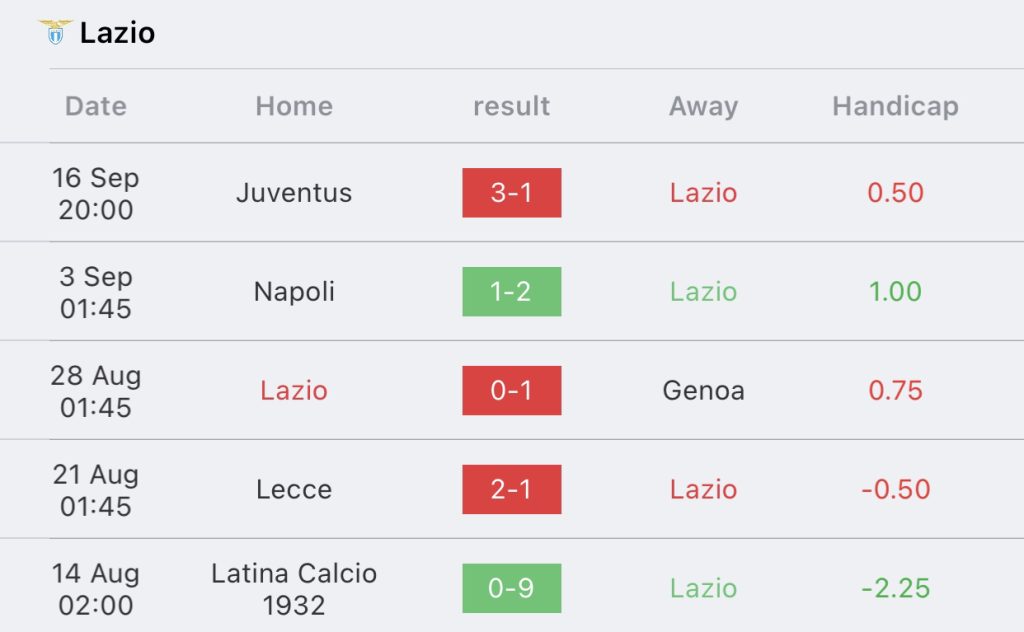Screen dimensions: 1024x632
Task: Select the 1.00 handicap value
Action: (x=895, y=292)
